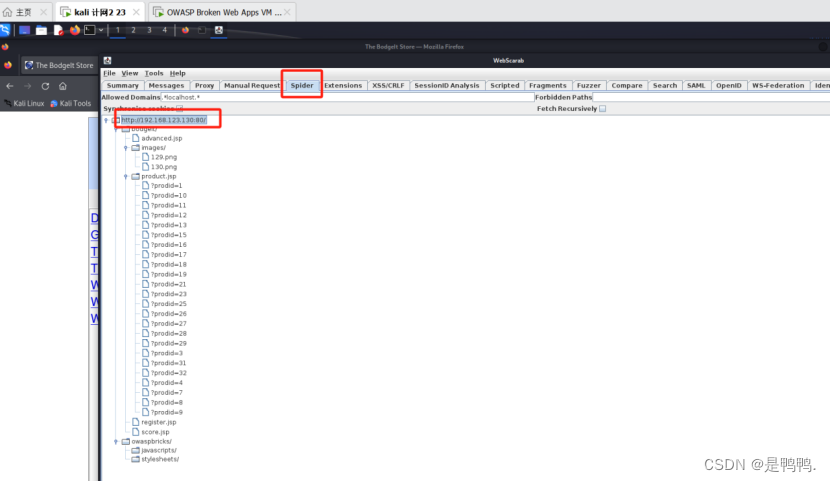Open the File menu in WebScarab
This screenshot has width=831, height=482.
coord(109,73)
